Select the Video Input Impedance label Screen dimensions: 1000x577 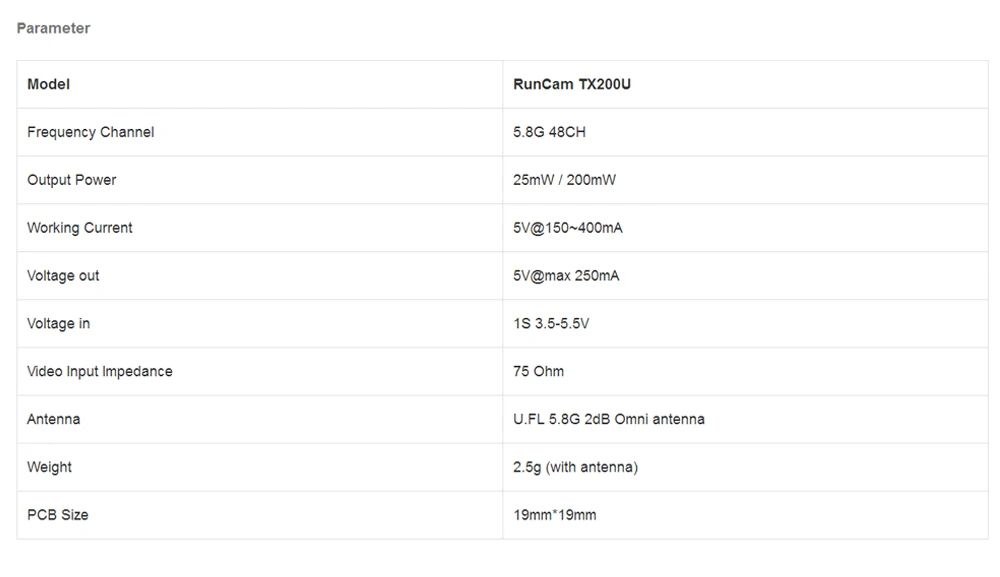click(x=99, y=372)
